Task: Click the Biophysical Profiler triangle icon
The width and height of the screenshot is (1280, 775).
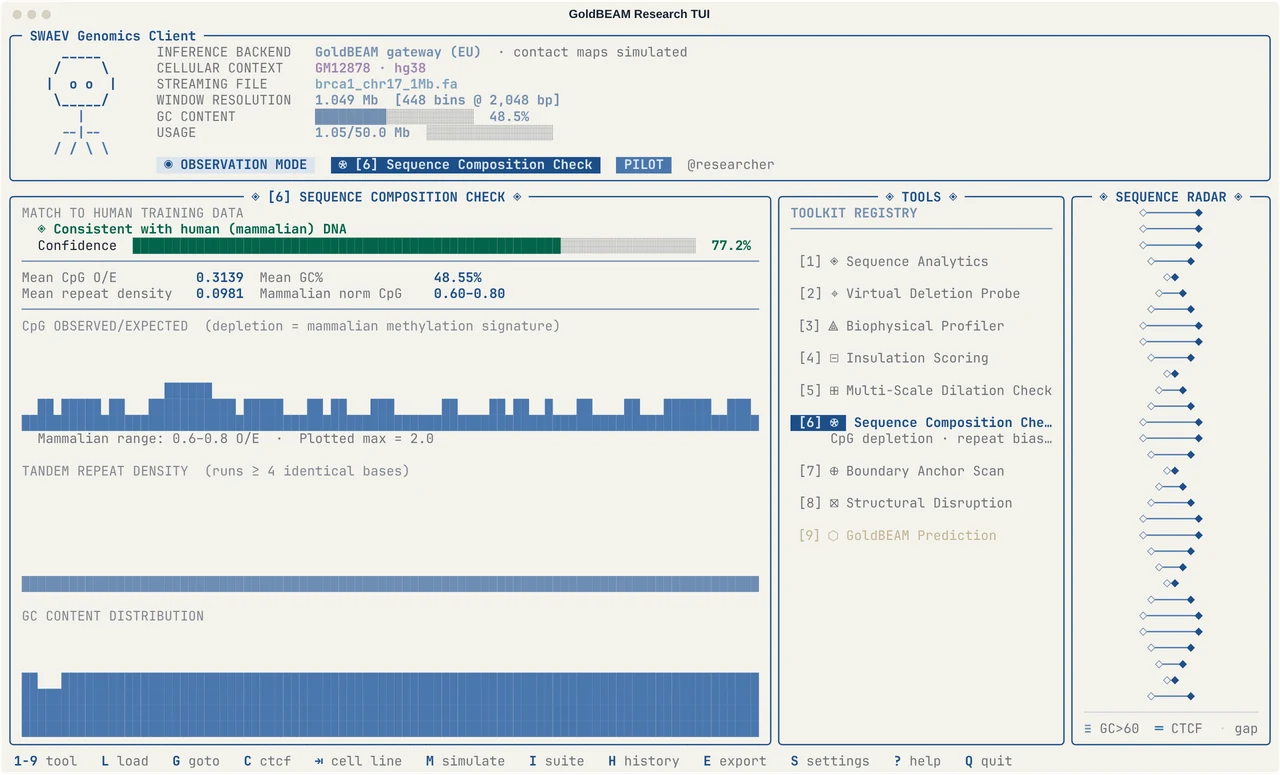Action: coord(834,326)
